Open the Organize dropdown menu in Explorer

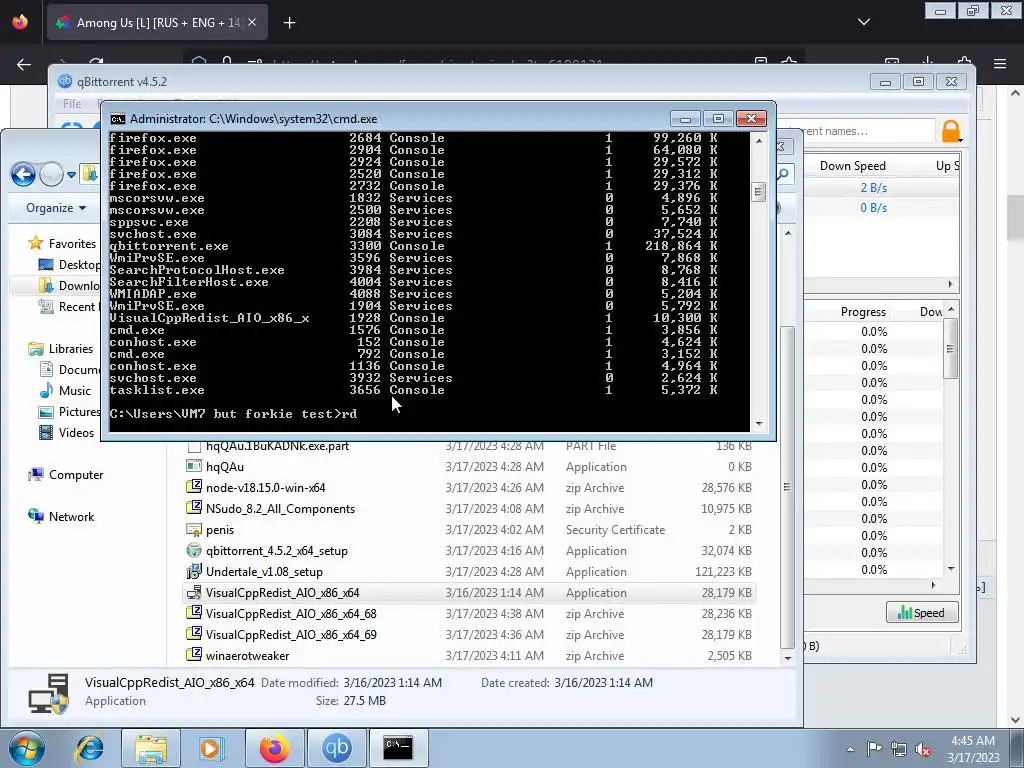point(56,208)
